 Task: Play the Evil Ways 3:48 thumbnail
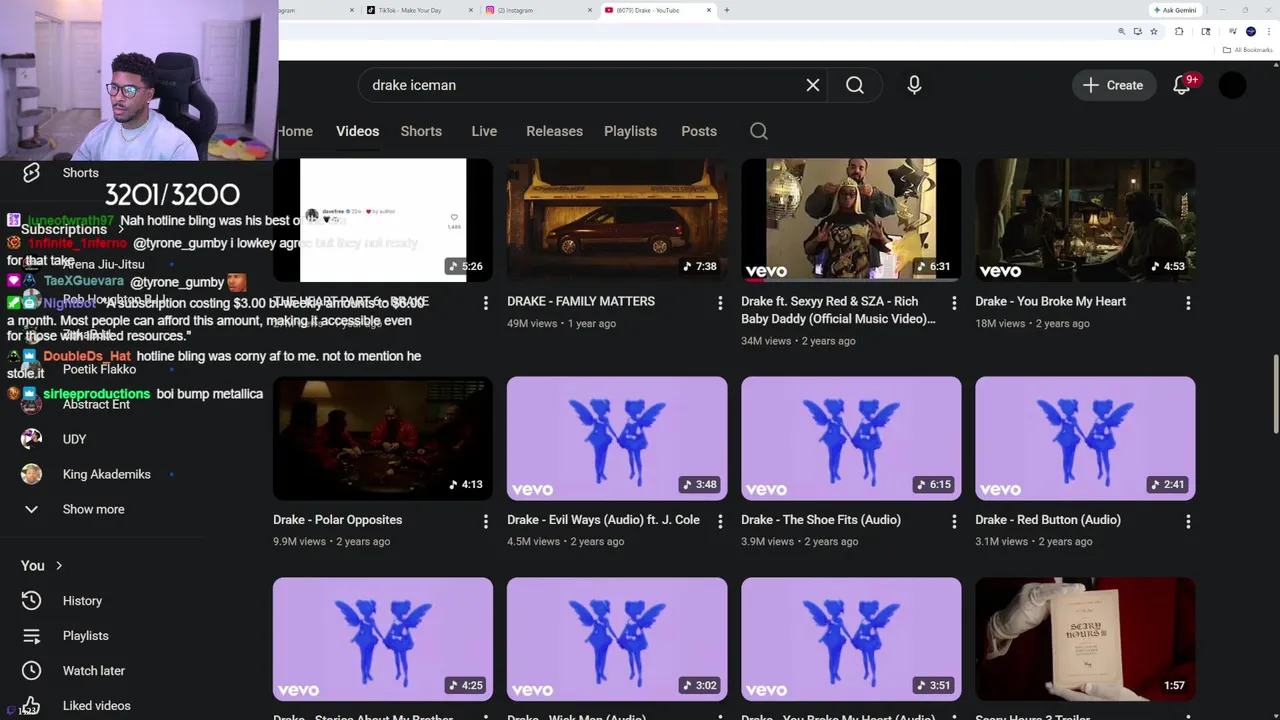[x=617, y=438]
